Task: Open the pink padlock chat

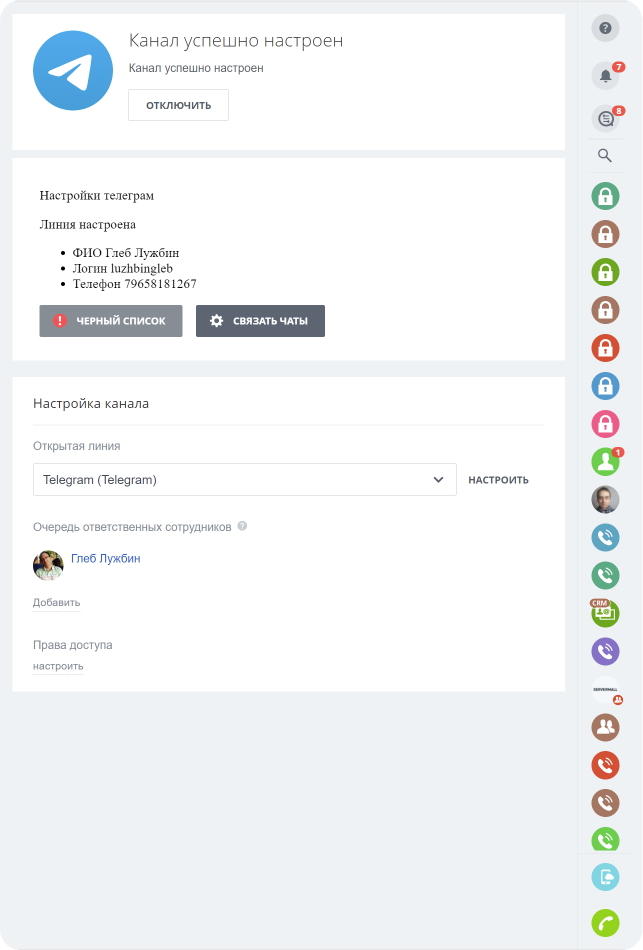Action: tap(605, 424)
